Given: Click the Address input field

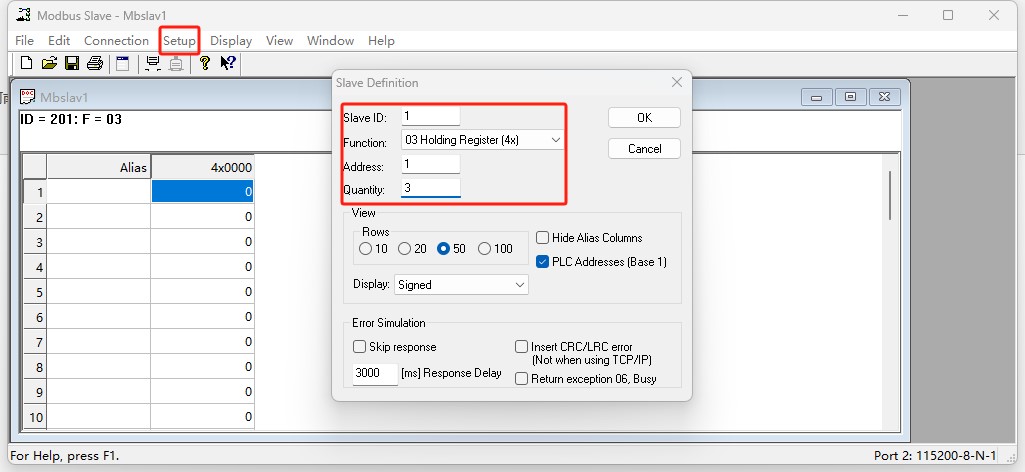Looking at the screenshot, I should coord(431,164).
